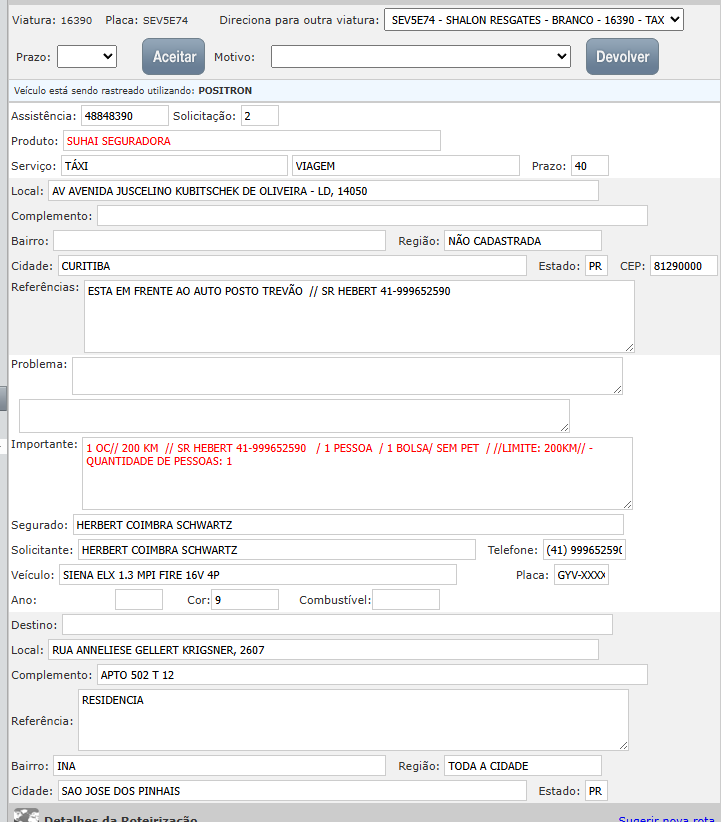The image size is (725, 822).
Task: Select the Telefone field
Action: [x=584, y=550]
